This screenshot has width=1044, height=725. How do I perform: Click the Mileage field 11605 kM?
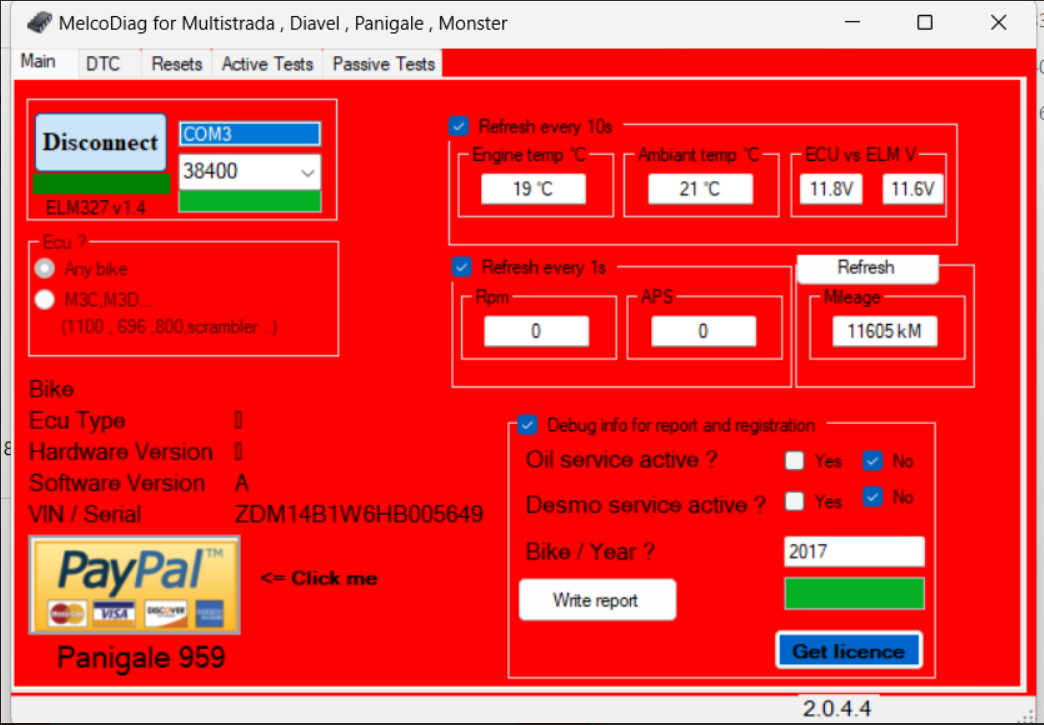tap(885, 332)
